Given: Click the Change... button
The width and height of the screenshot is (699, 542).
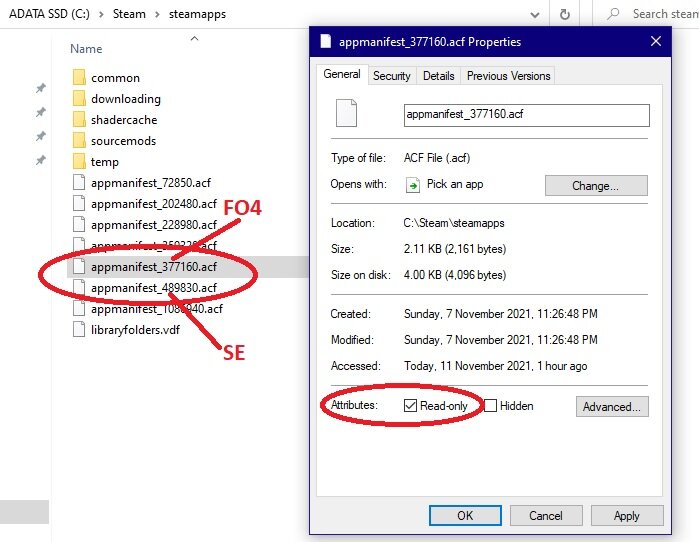Looking at the screenshot, I should [x=596, y=185].
